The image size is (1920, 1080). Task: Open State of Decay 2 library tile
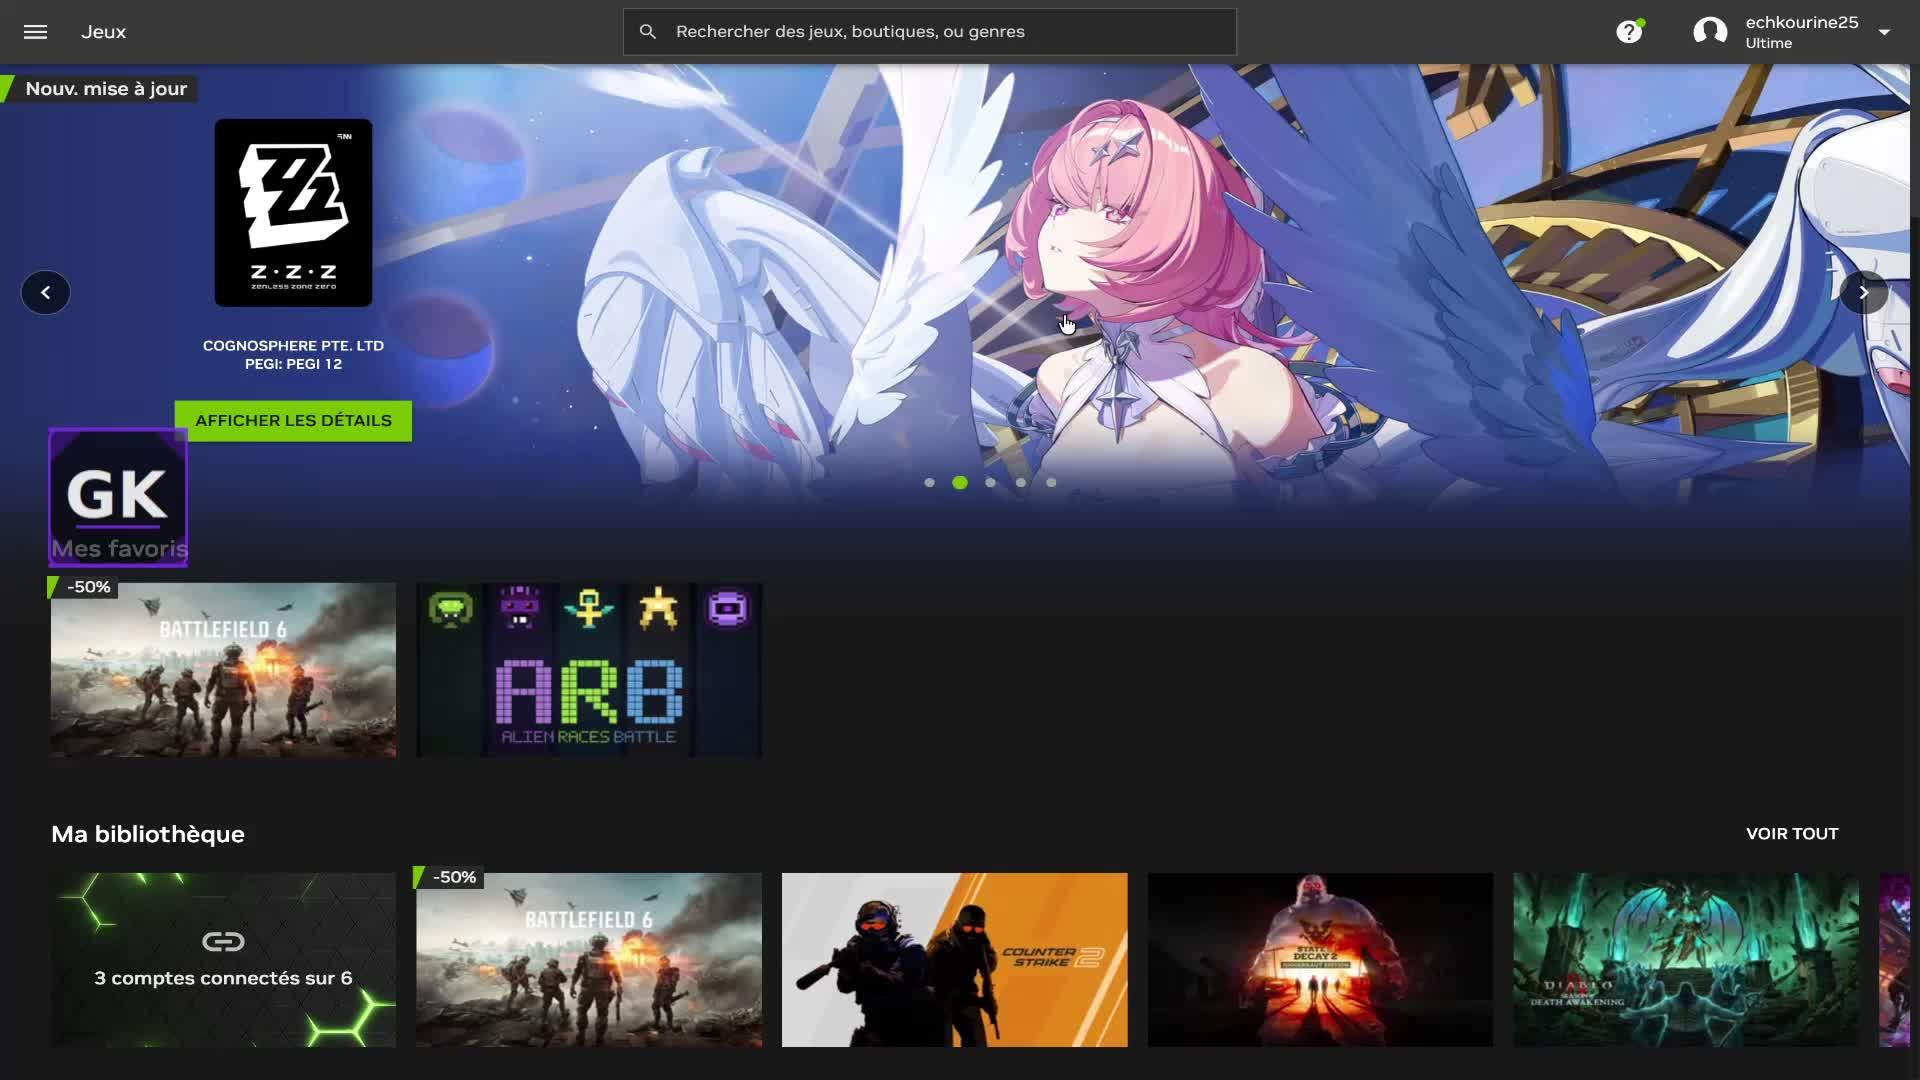tap(1320, 960)
